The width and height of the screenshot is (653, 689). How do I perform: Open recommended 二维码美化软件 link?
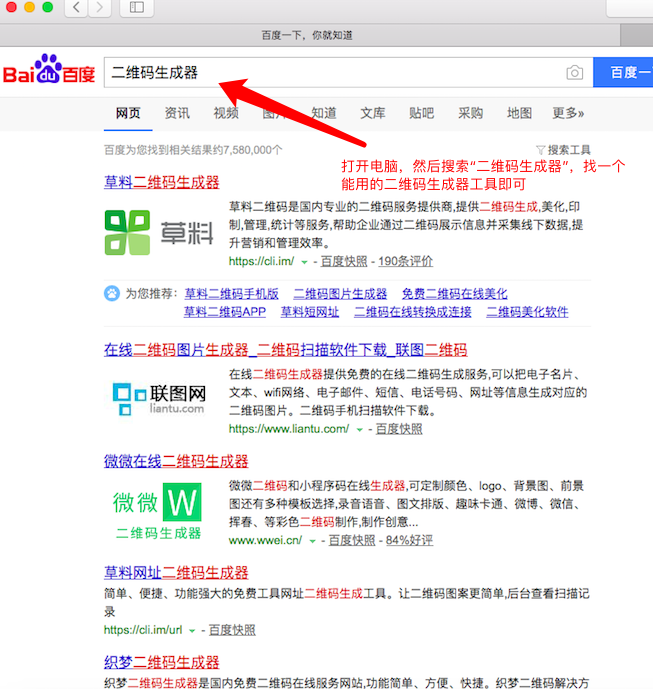tap(527, 312)
